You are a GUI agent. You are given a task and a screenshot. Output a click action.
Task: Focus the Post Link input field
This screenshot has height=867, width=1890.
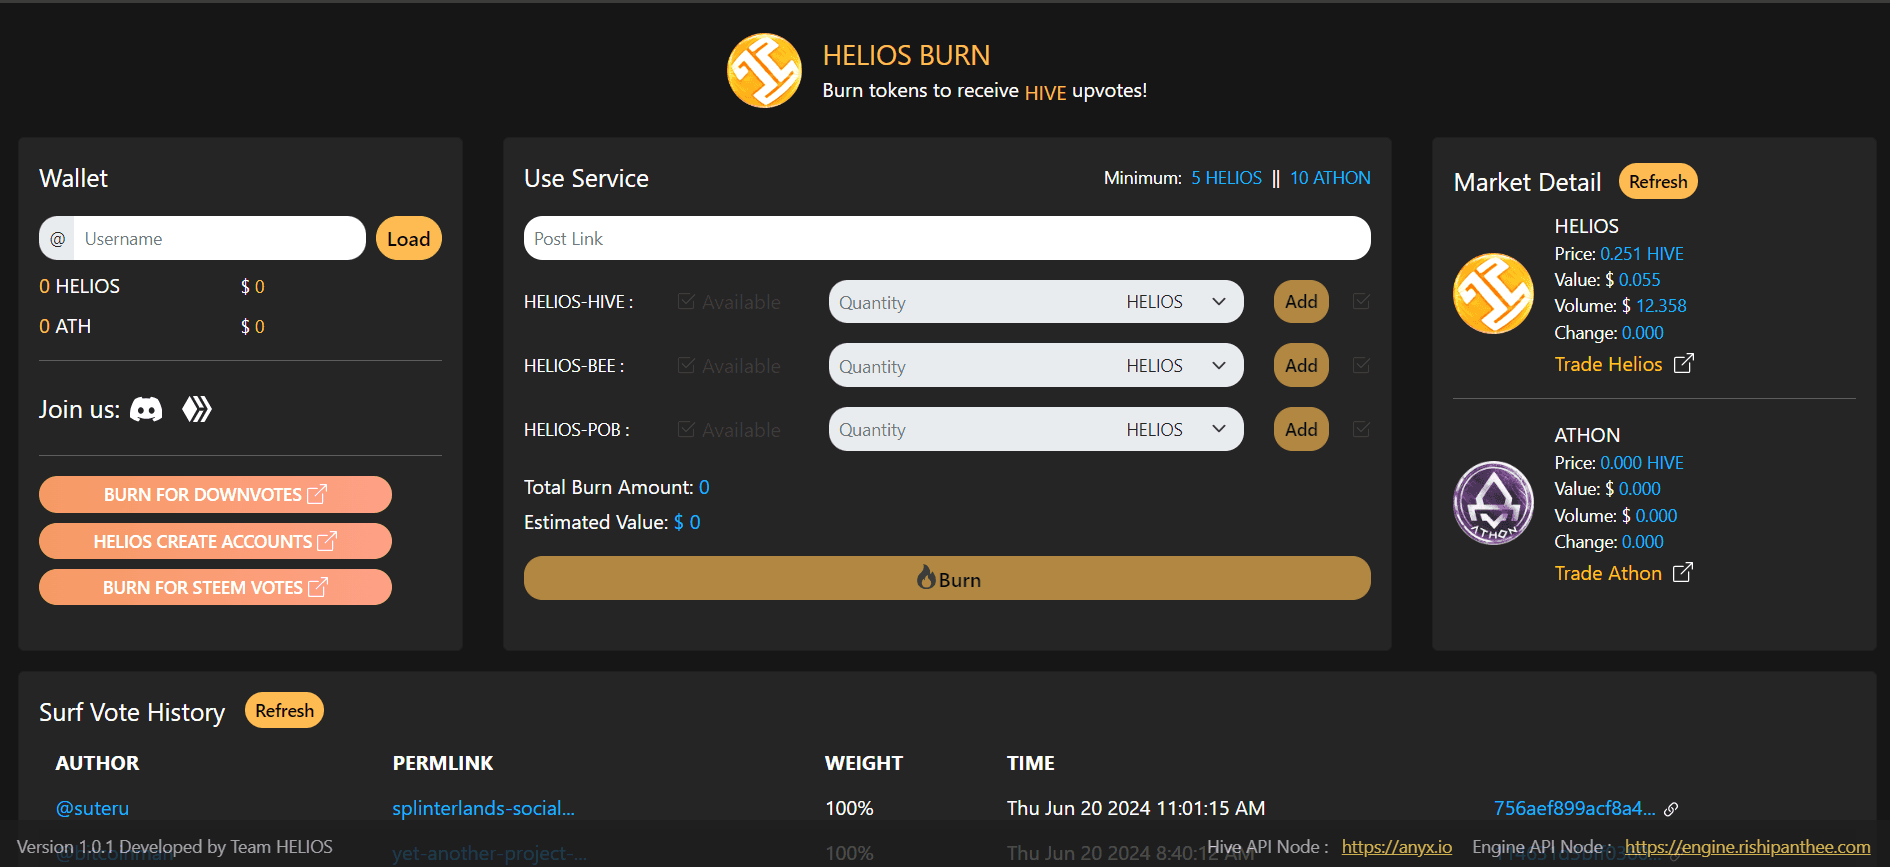pyautogui.click(x=947, y=238)
